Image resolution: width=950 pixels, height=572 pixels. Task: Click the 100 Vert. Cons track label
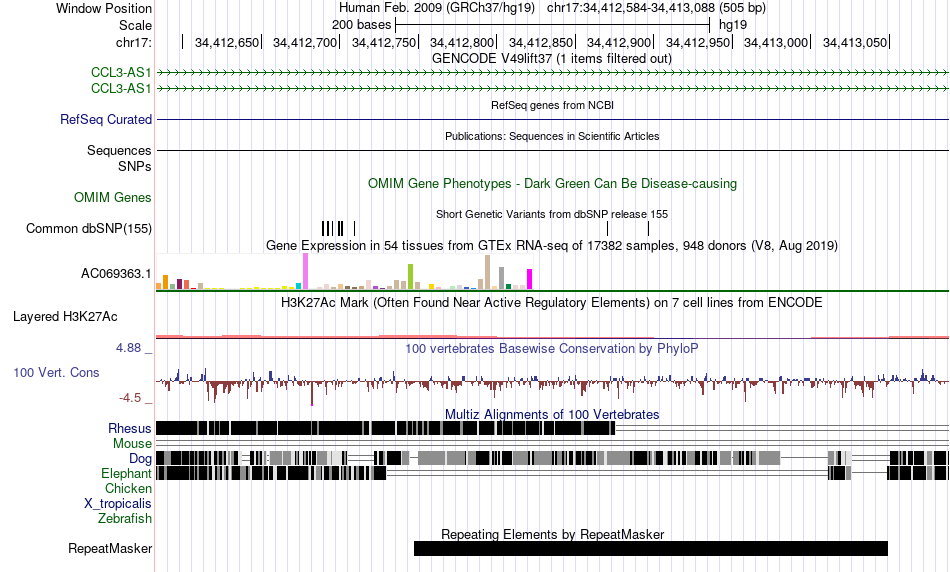click(x=56, y=373)
